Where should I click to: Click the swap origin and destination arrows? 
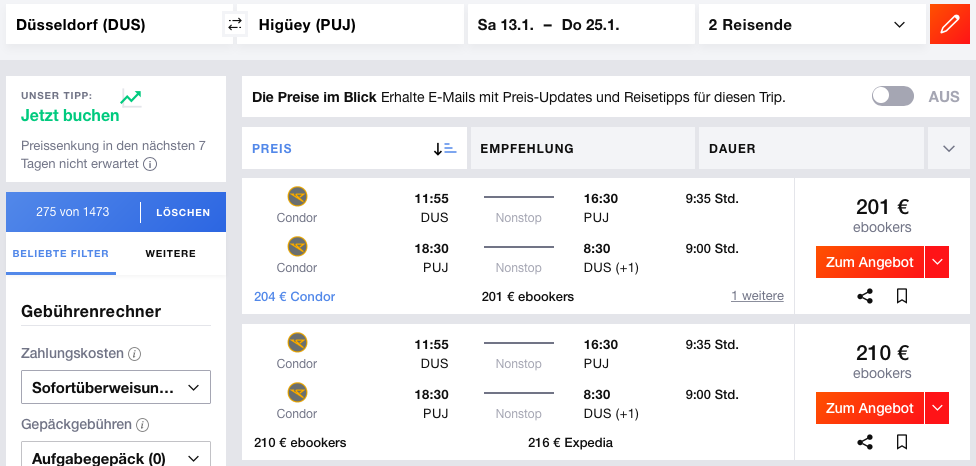coord(235,25)
